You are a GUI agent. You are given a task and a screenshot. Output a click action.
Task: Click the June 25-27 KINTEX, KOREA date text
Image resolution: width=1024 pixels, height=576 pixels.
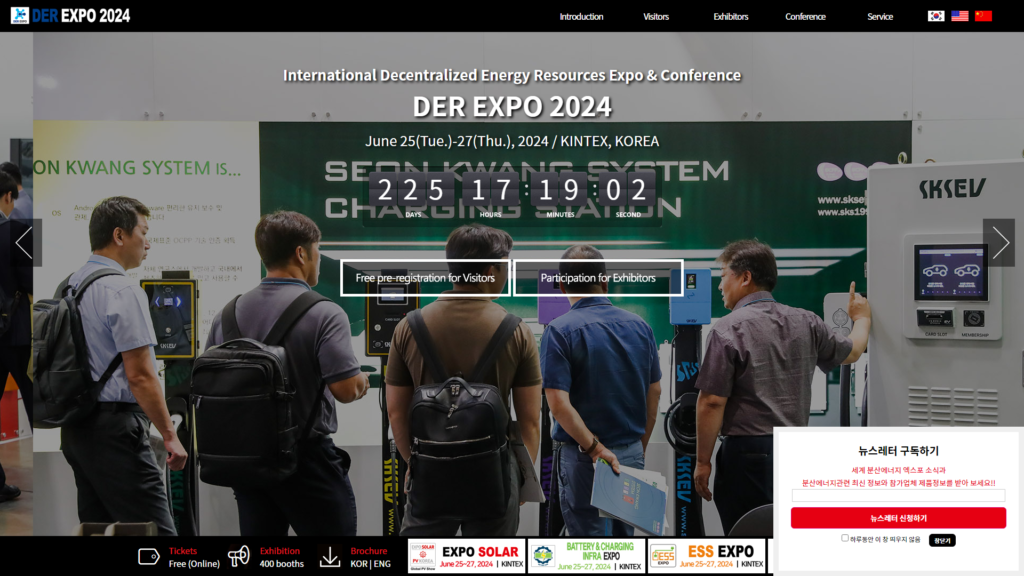[x=512, y=141]
